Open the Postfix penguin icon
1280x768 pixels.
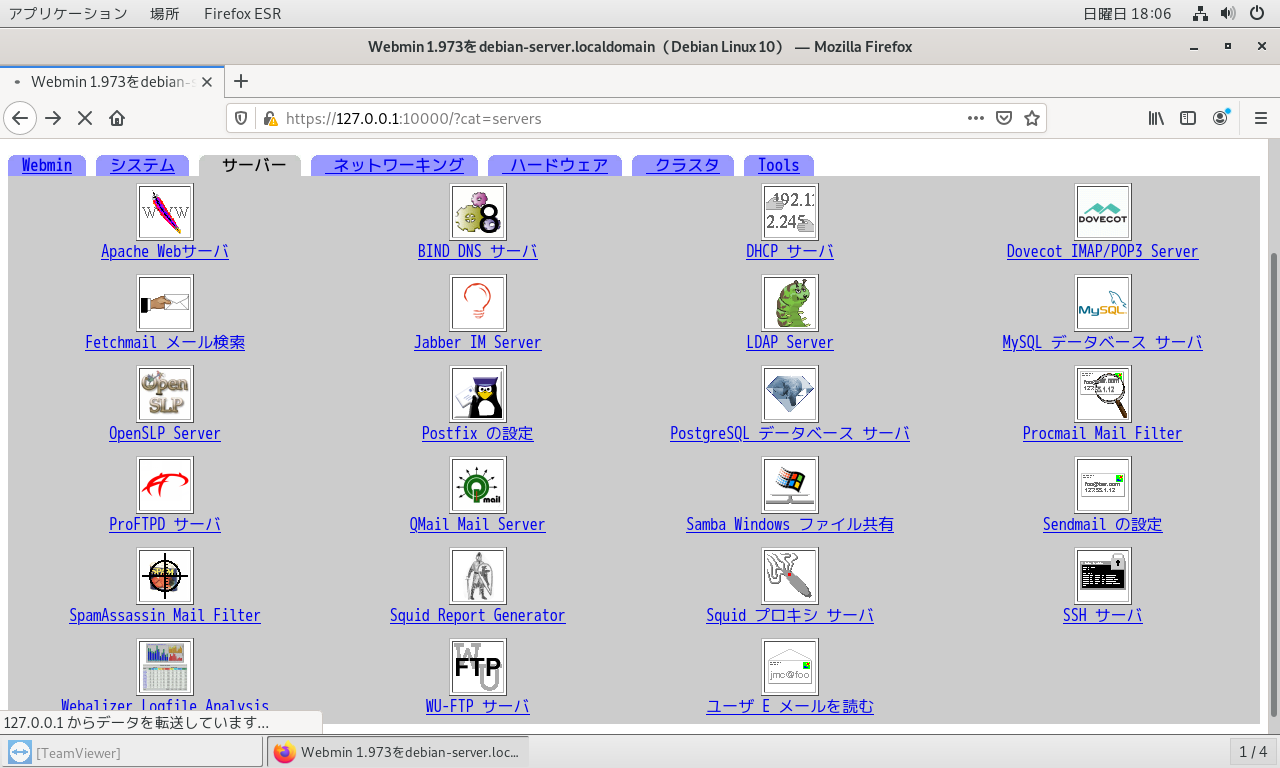(478, 394)
